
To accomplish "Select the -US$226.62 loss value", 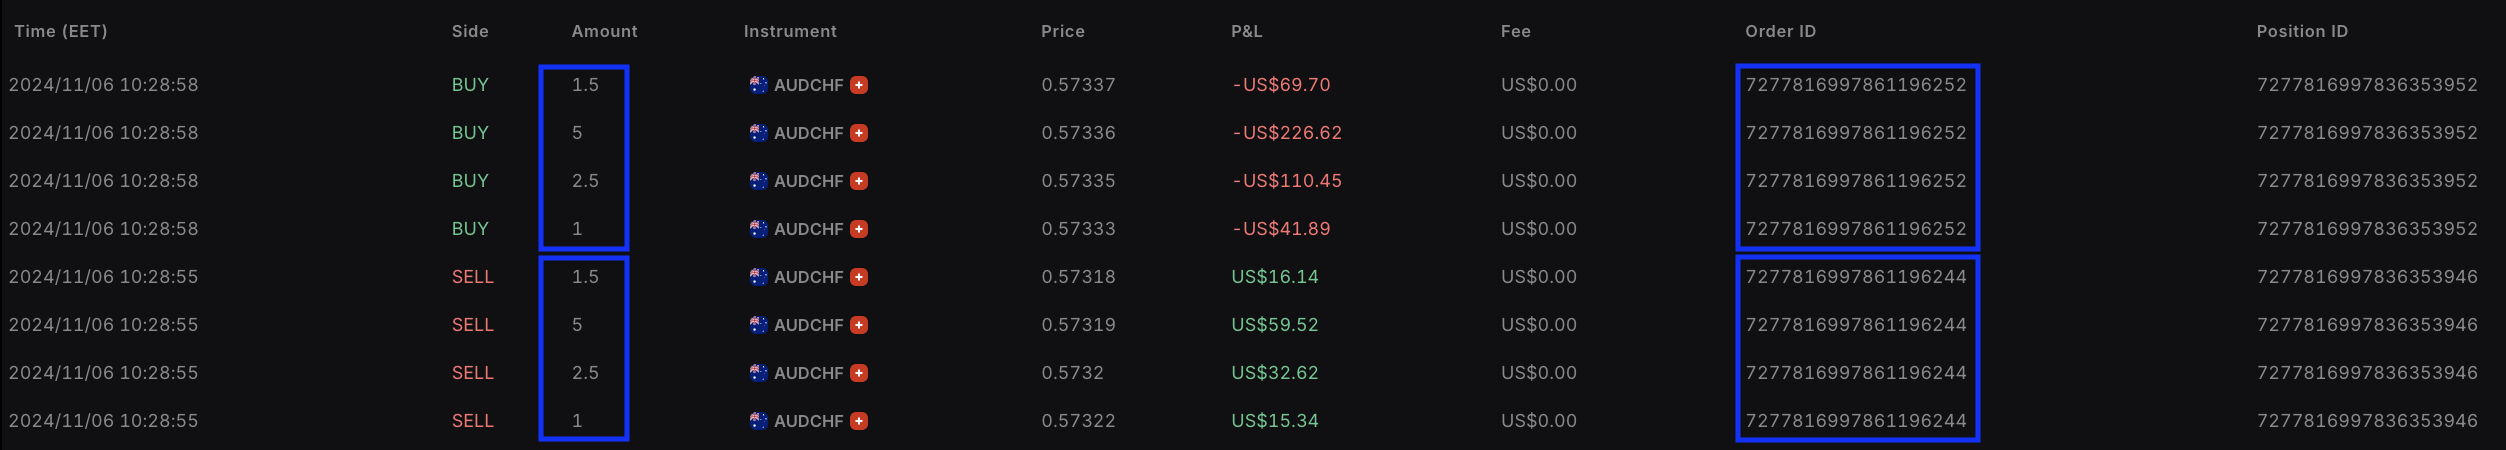I will [1287, 133].
